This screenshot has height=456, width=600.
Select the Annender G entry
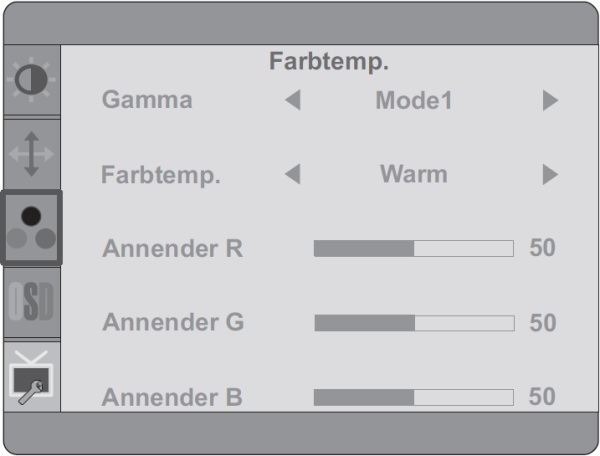tap(173, 322)
